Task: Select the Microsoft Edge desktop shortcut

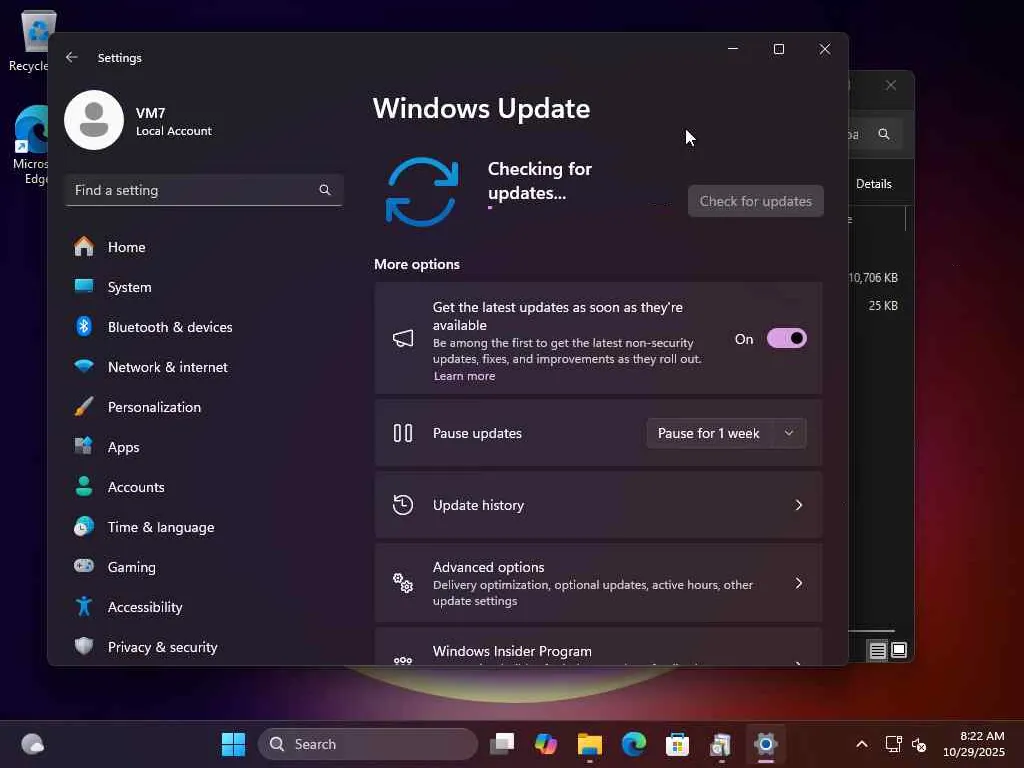Action: coord(30,145)
